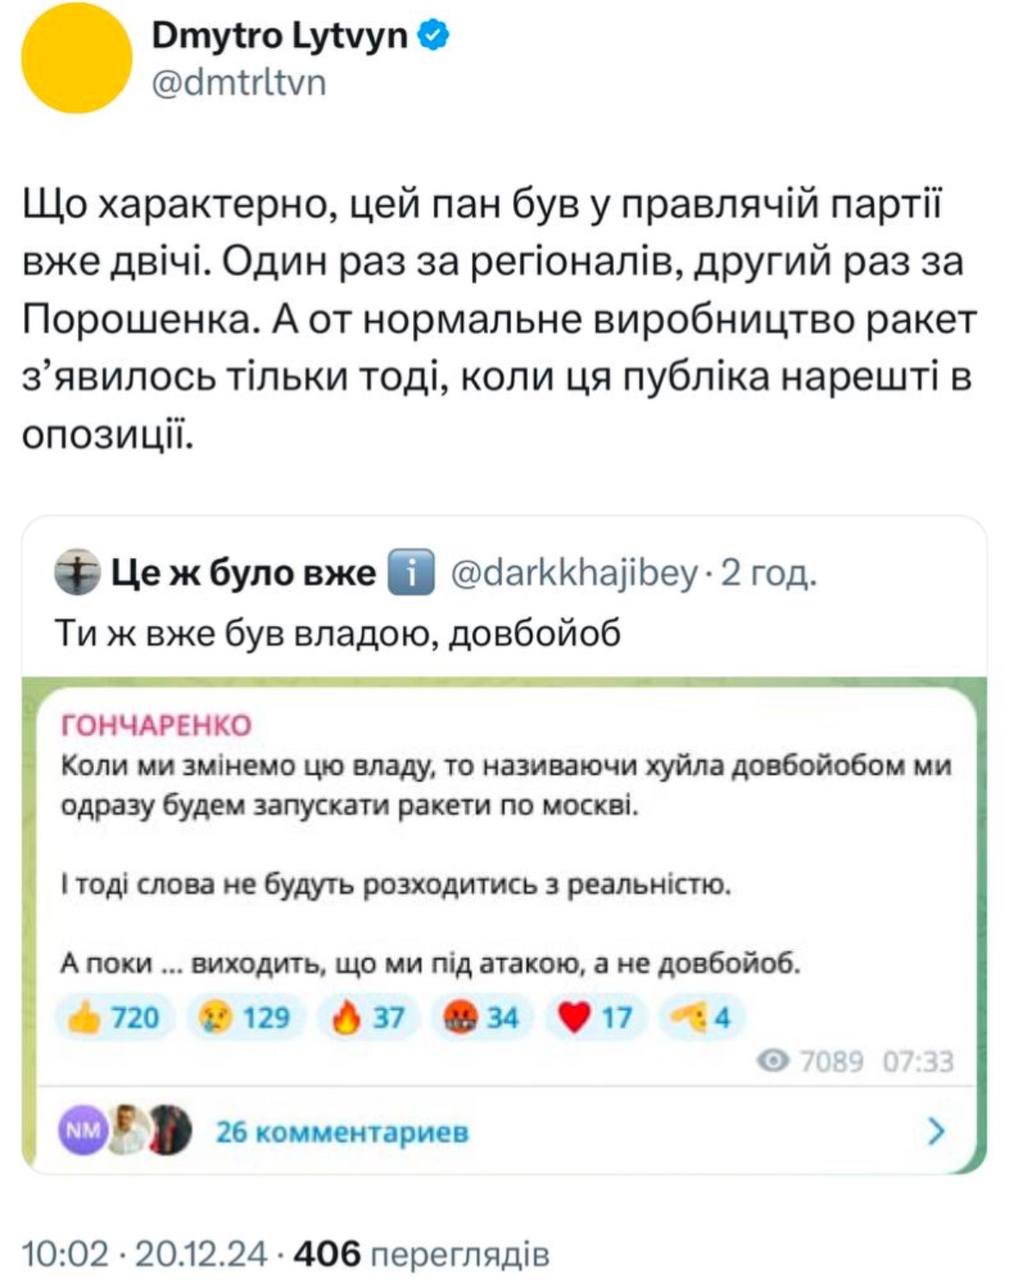
Task: Click the salute reaction with 4
Action: click(702, 1017)
